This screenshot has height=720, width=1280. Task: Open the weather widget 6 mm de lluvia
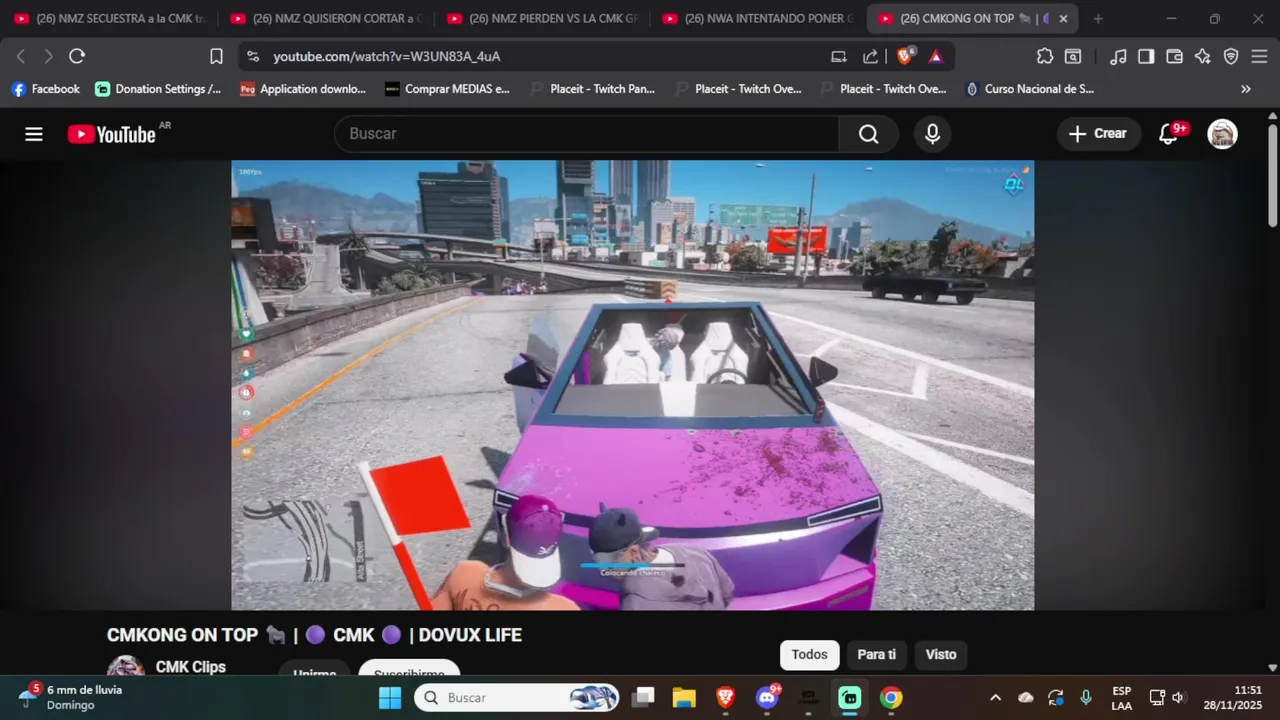coord(70,697)
